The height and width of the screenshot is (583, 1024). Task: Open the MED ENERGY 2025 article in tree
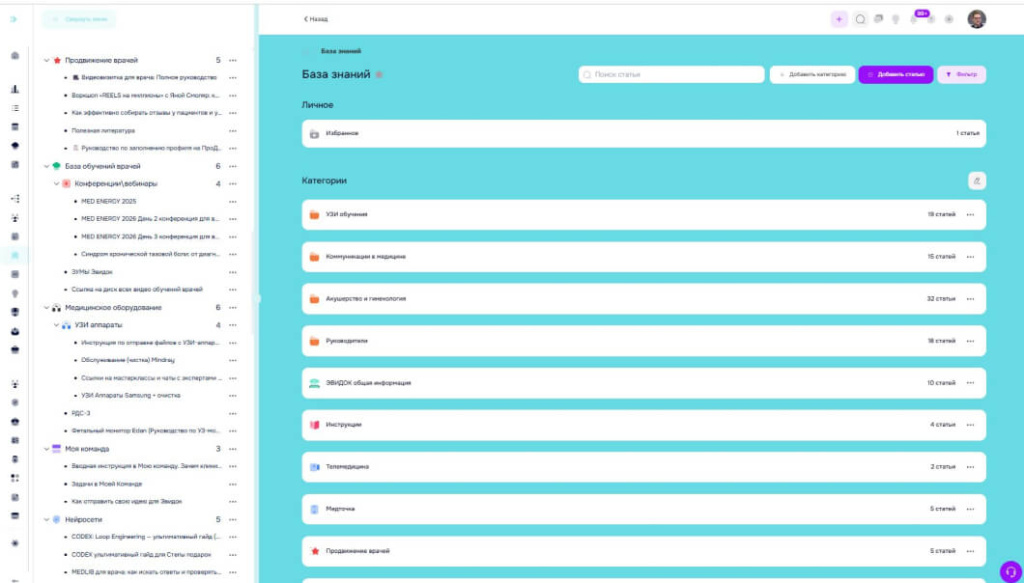(108, 202)
